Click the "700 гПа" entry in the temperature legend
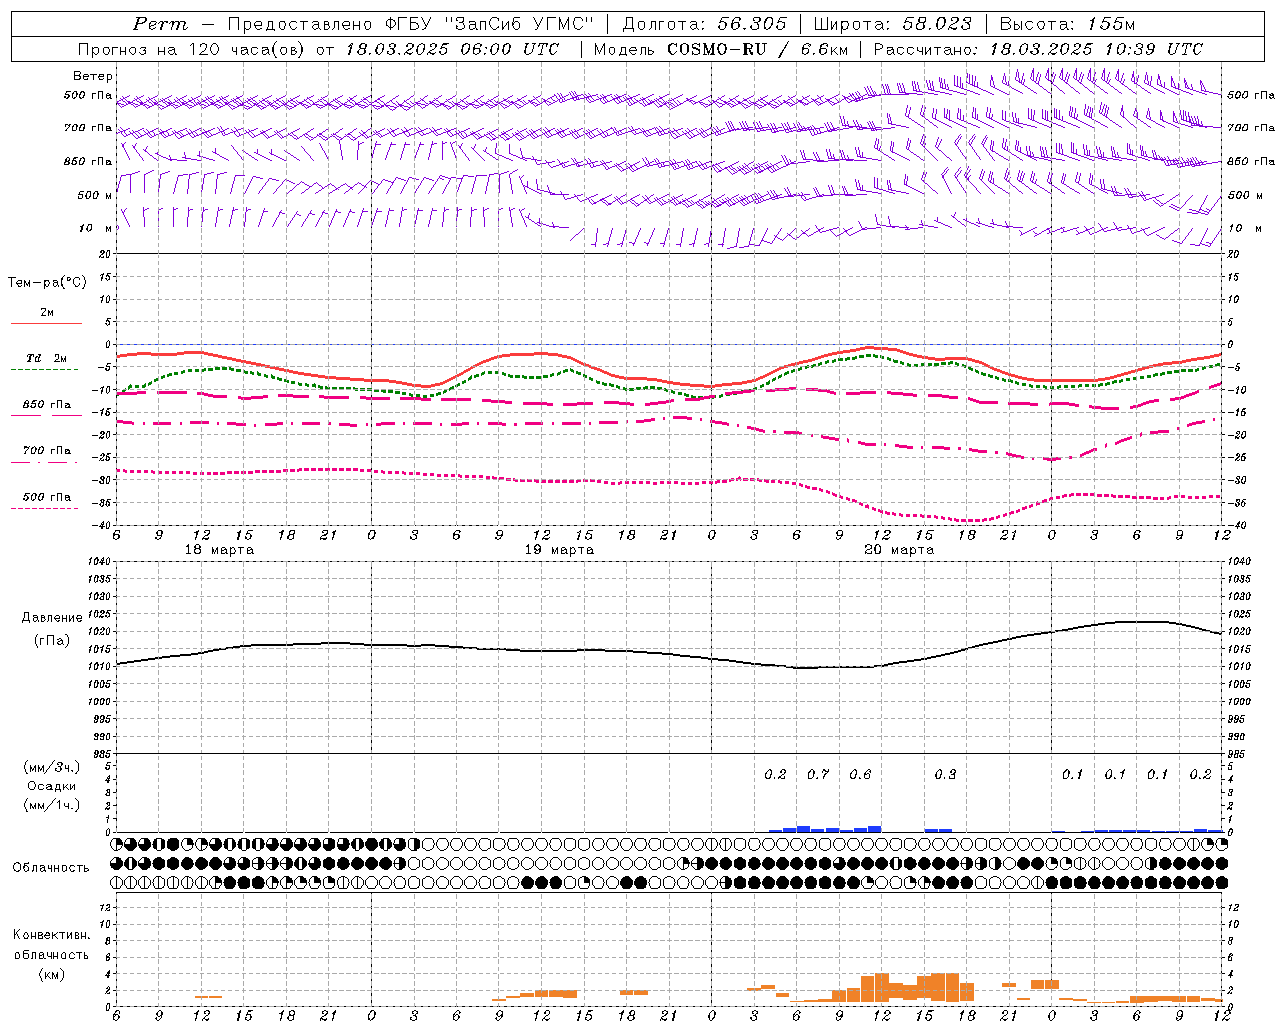Screen dimensions: 1280x1024 [x=46, y=455]
